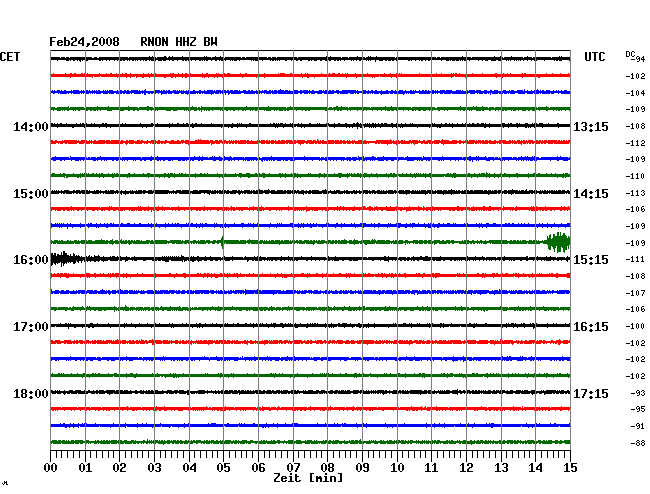The image size is (650, 494).
Task: Click the -95 DC offset value
Action: (x=638, y=409)
